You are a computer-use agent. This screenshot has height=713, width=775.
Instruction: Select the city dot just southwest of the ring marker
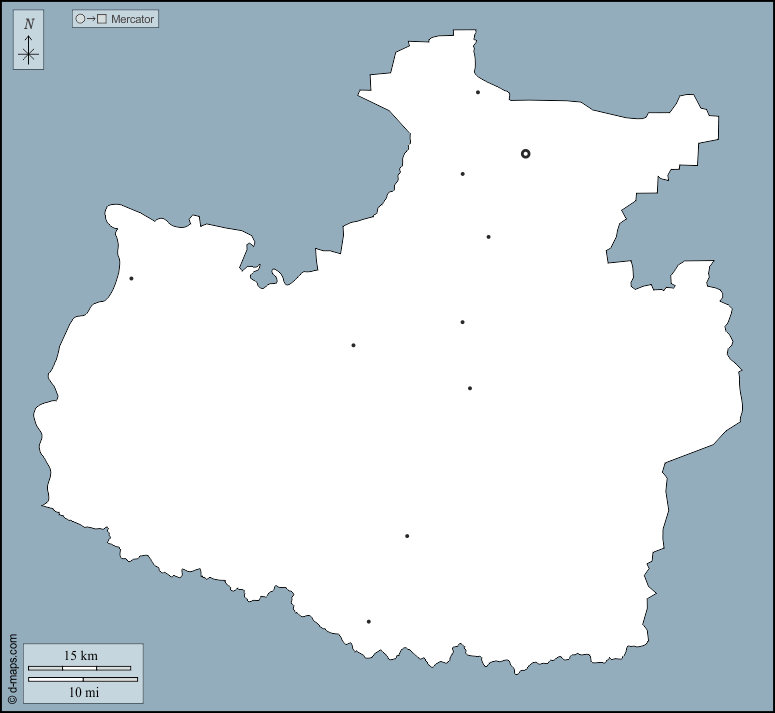click(x=462, y=174)
